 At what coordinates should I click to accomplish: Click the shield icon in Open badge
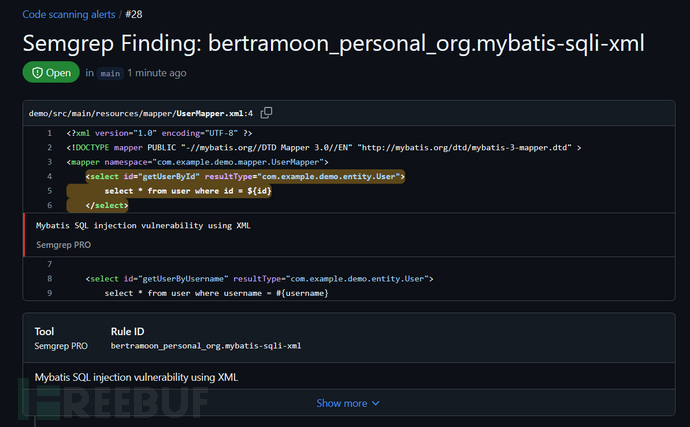click(36, 72)
